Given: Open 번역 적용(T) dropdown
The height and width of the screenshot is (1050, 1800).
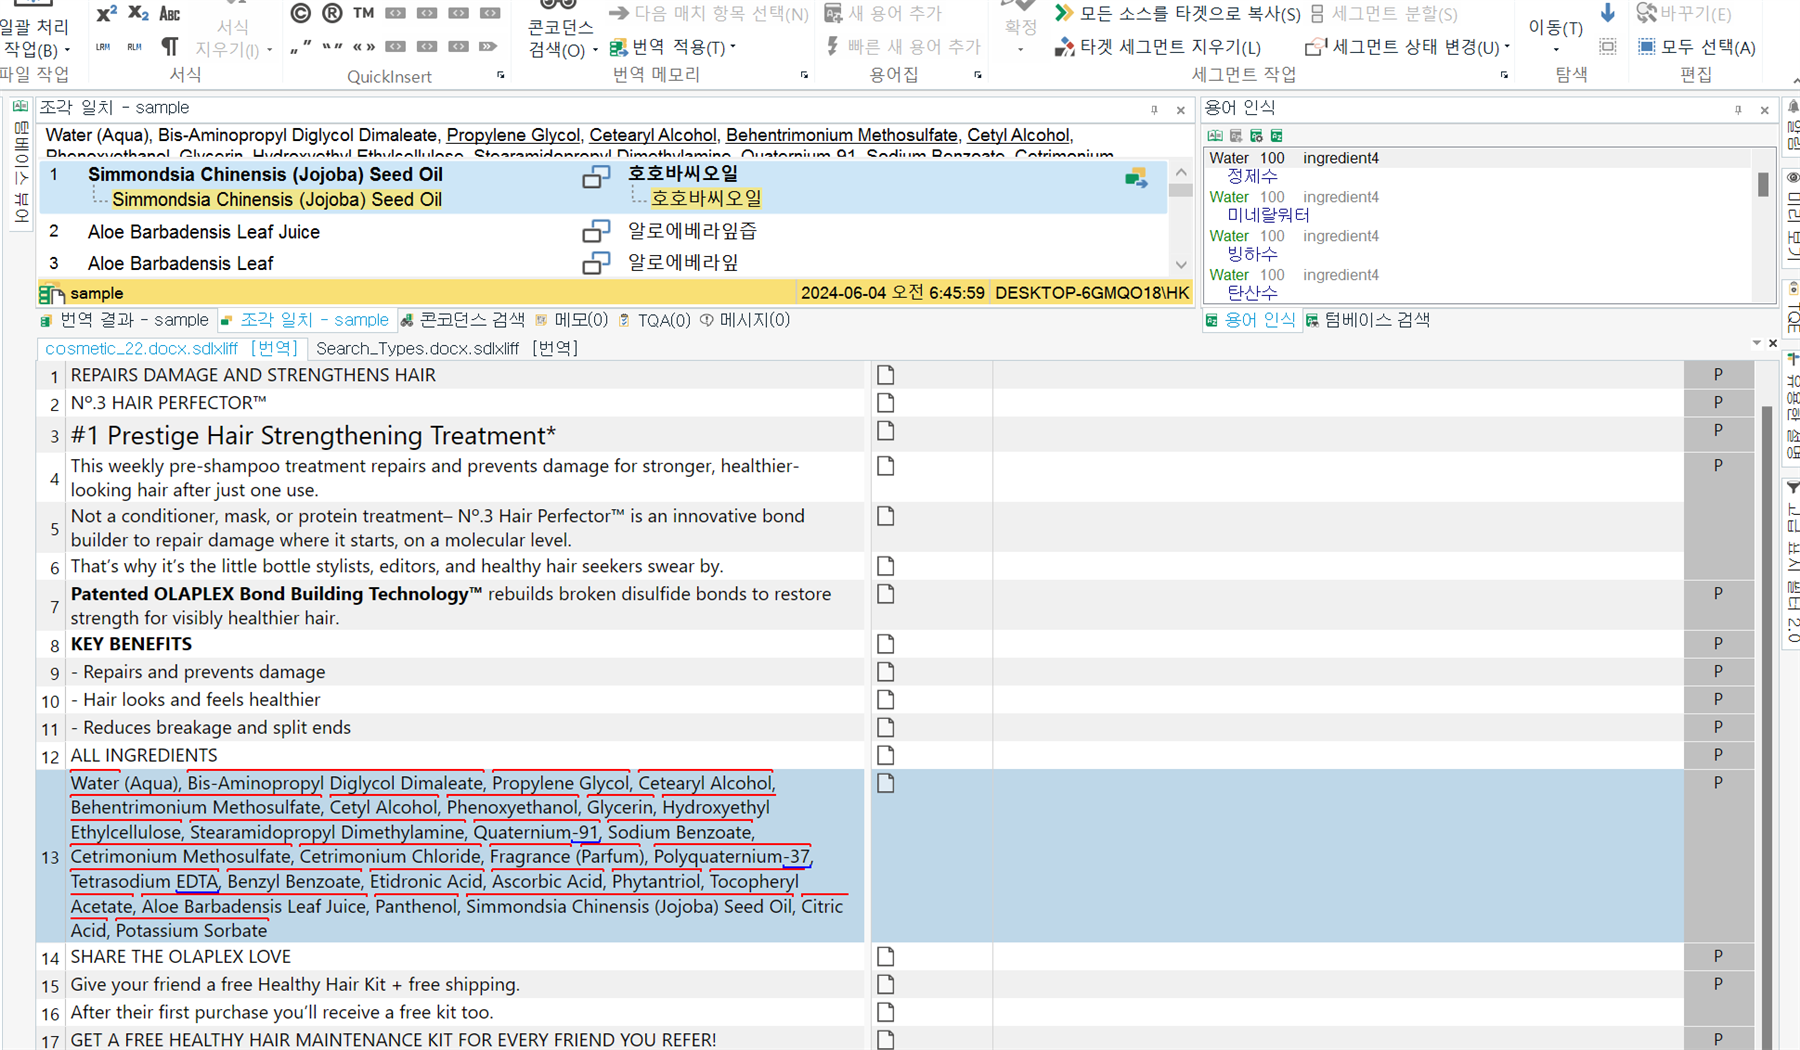Looking at the screenshot, I should coord(673,47).
